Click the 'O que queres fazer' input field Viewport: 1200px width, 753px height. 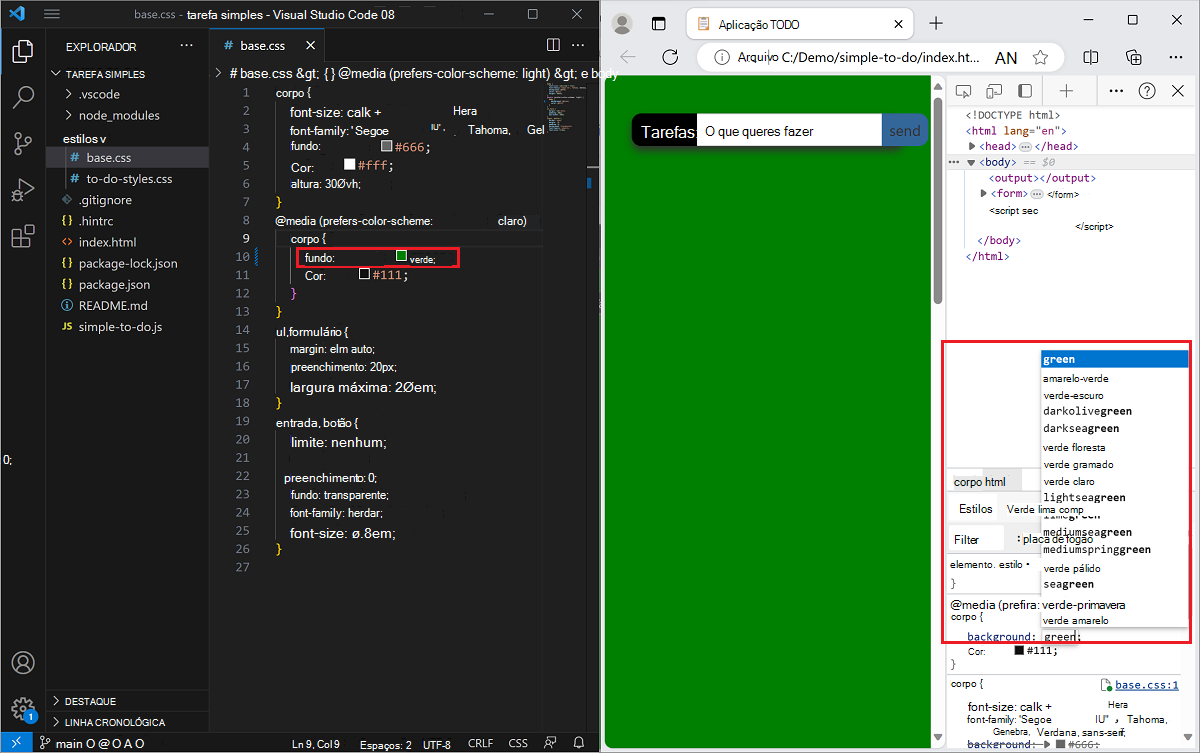click(790, 130)
